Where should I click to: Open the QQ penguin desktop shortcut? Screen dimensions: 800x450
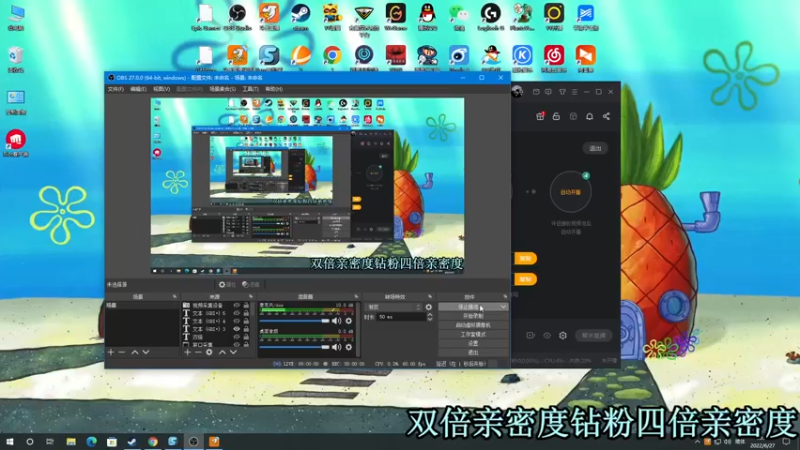point(427,16)
